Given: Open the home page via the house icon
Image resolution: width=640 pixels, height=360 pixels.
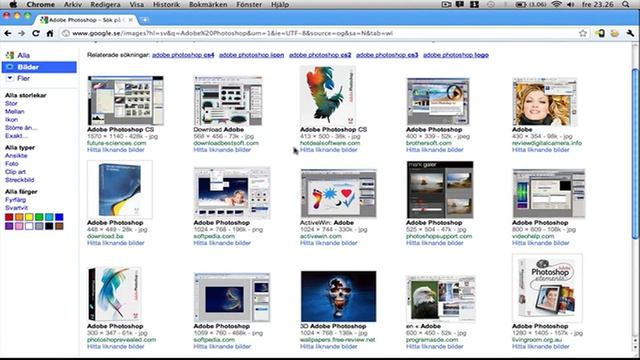Looking at the screenshot, I should coord(50,33).
